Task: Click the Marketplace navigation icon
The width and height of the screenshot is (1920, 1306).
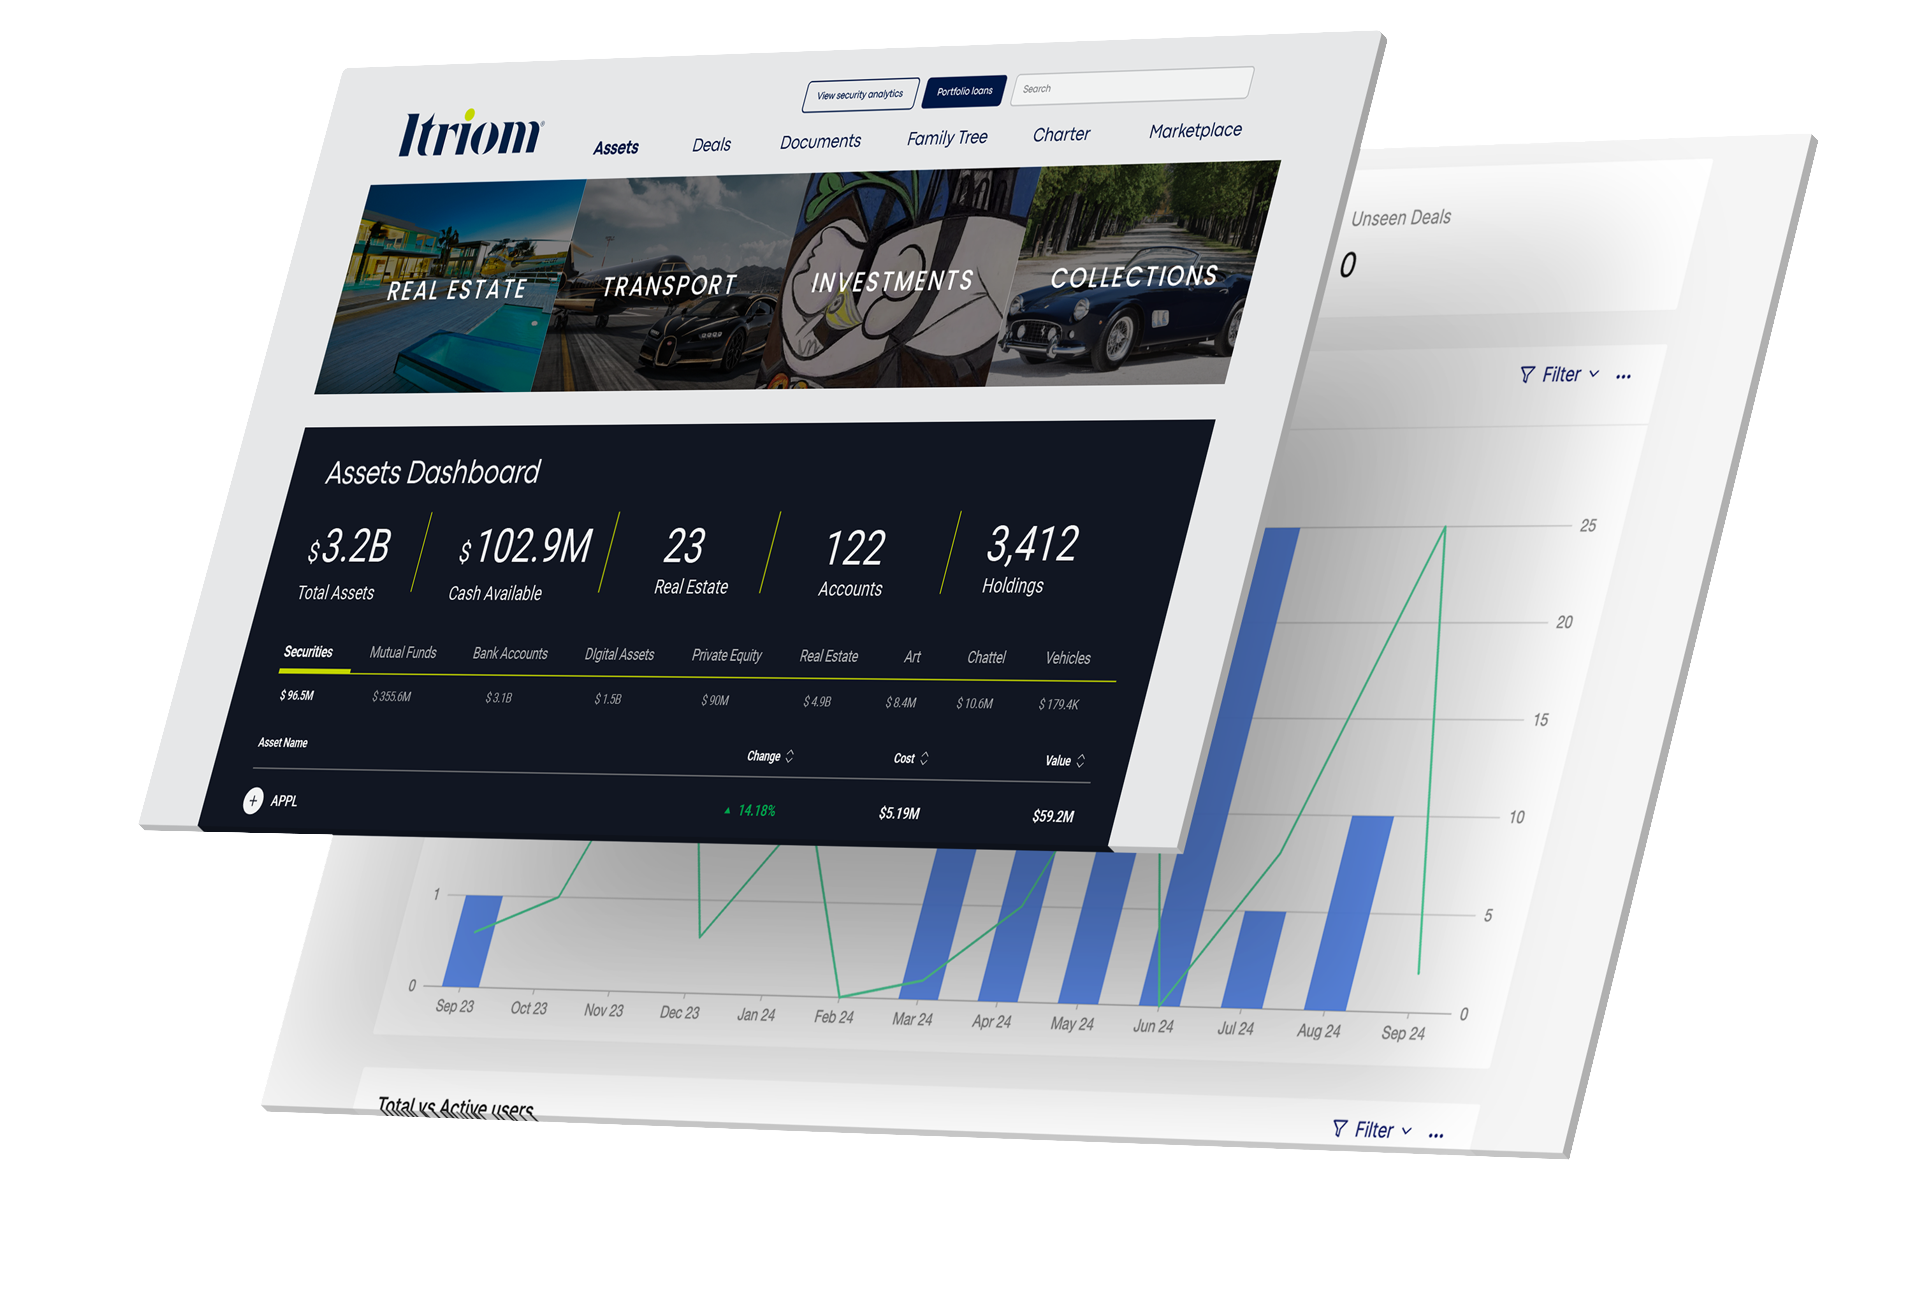Action: (1194, 133)
